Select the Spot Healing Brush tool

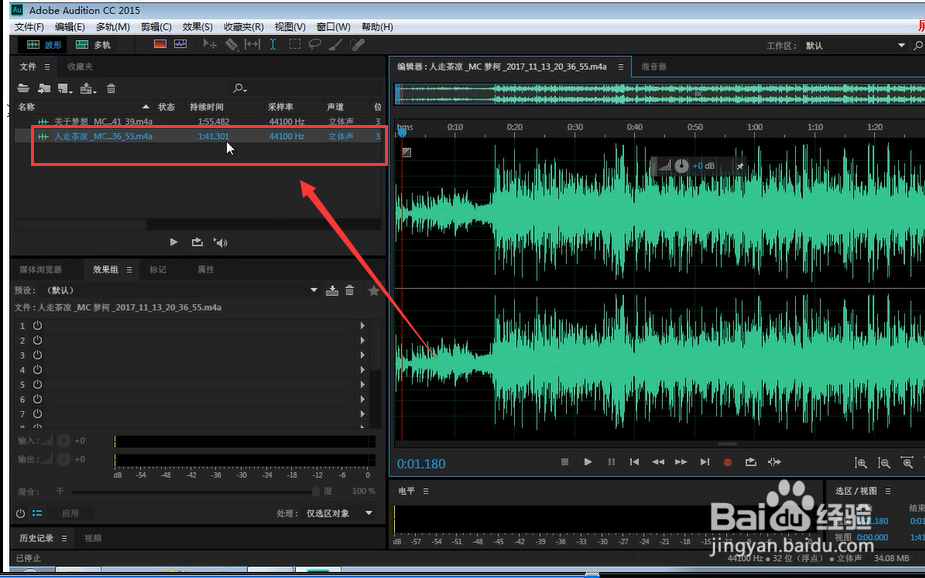pyautogui.click(x=357, y=44)
